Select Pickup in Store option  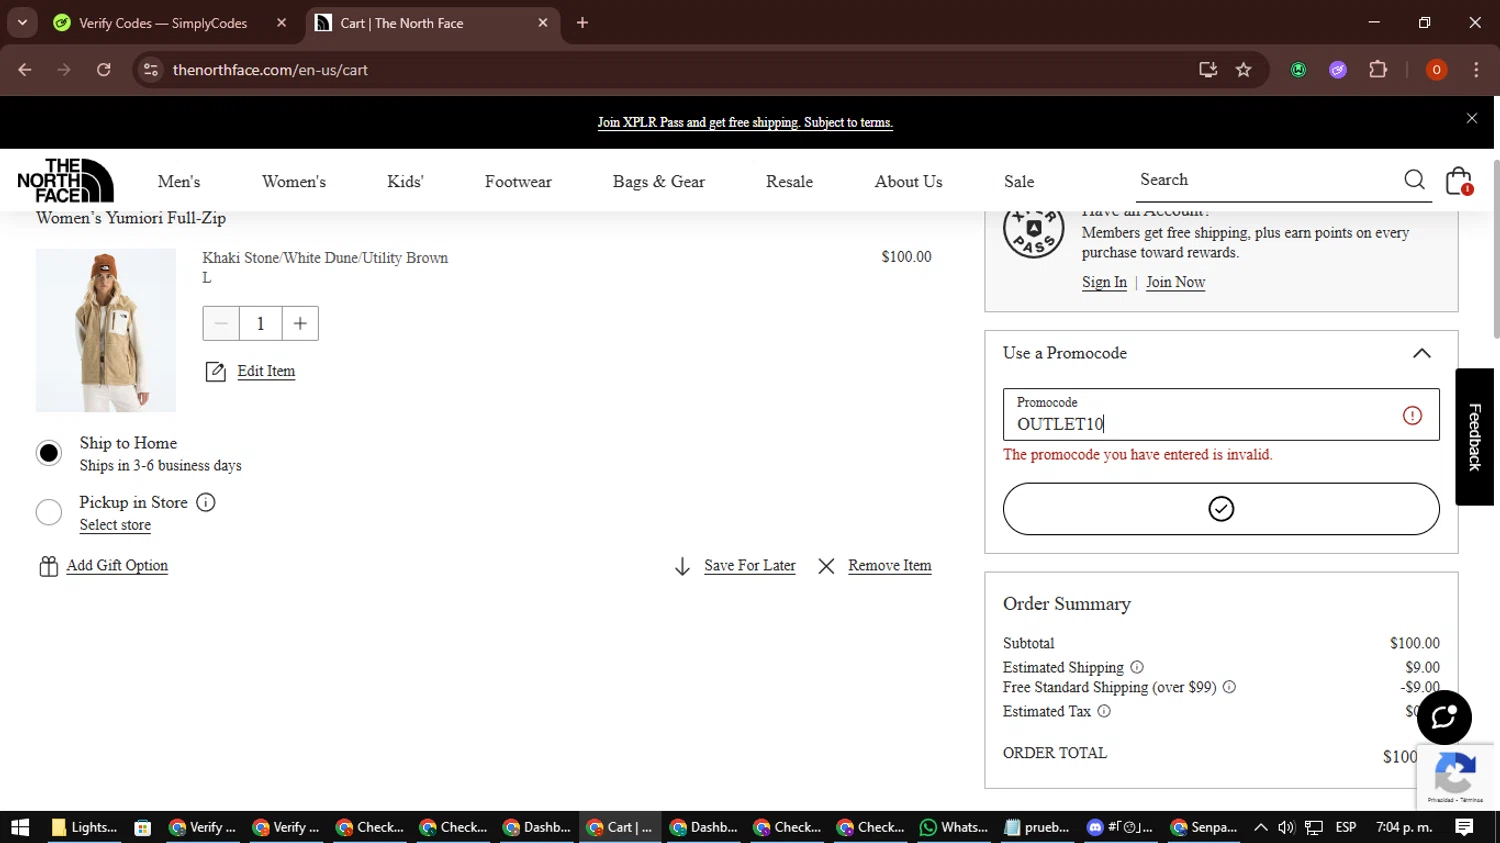tap(49, 512)
